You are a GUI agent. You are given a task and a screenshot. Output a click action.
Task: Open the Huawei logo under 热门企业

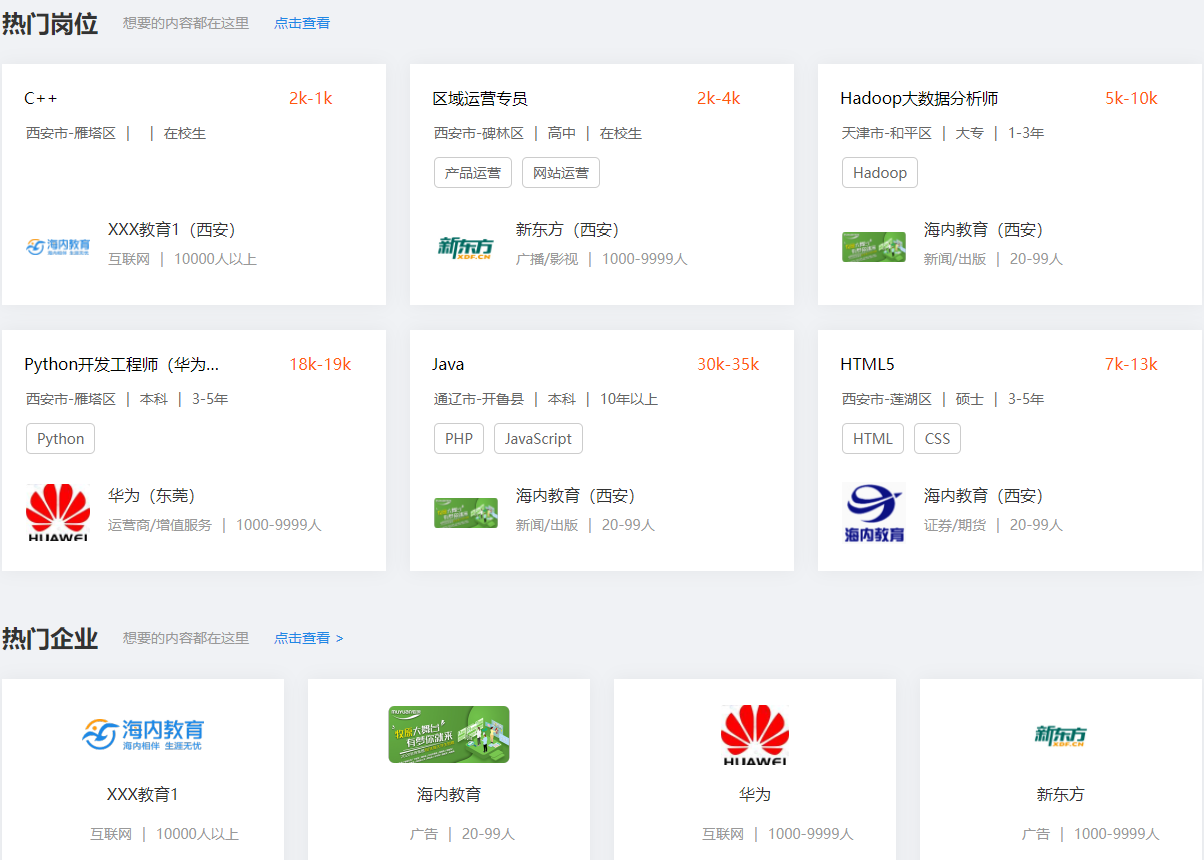coord(755,735)
